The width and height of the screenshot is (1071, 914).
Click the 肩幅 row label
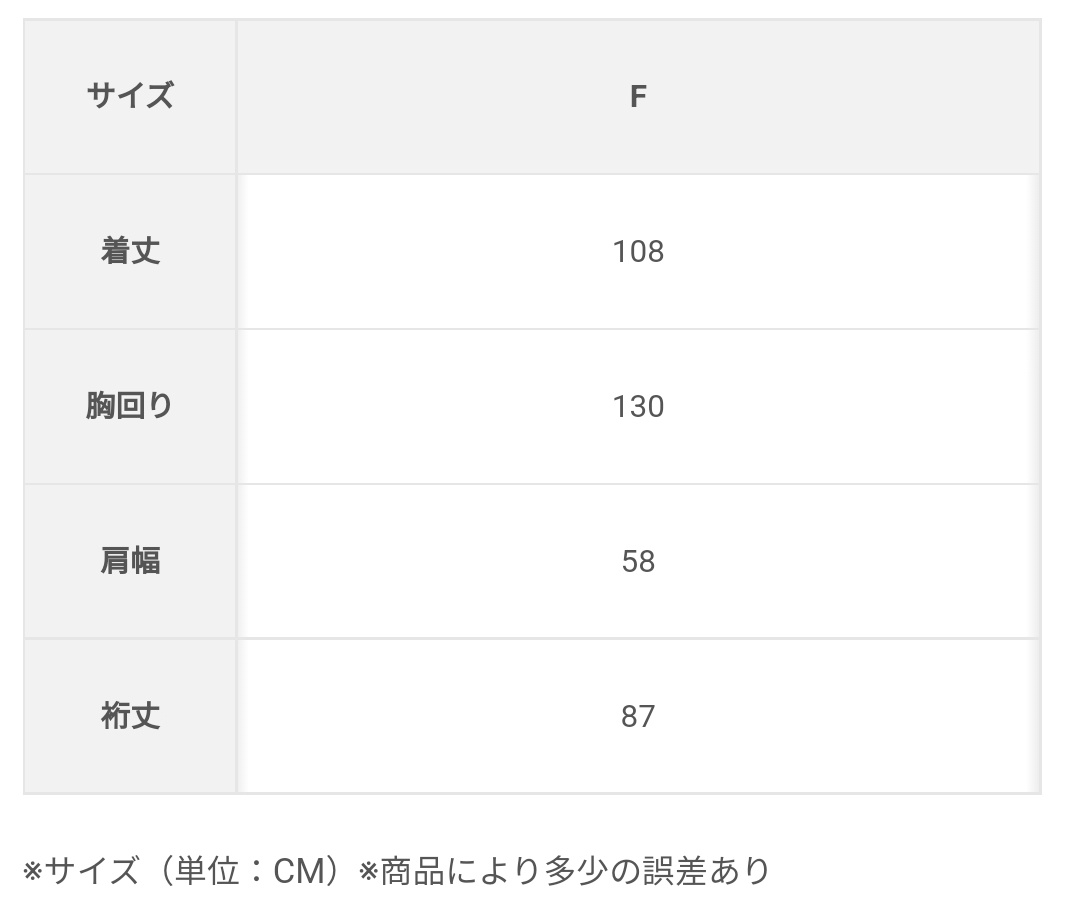click(x=130, y=561)
